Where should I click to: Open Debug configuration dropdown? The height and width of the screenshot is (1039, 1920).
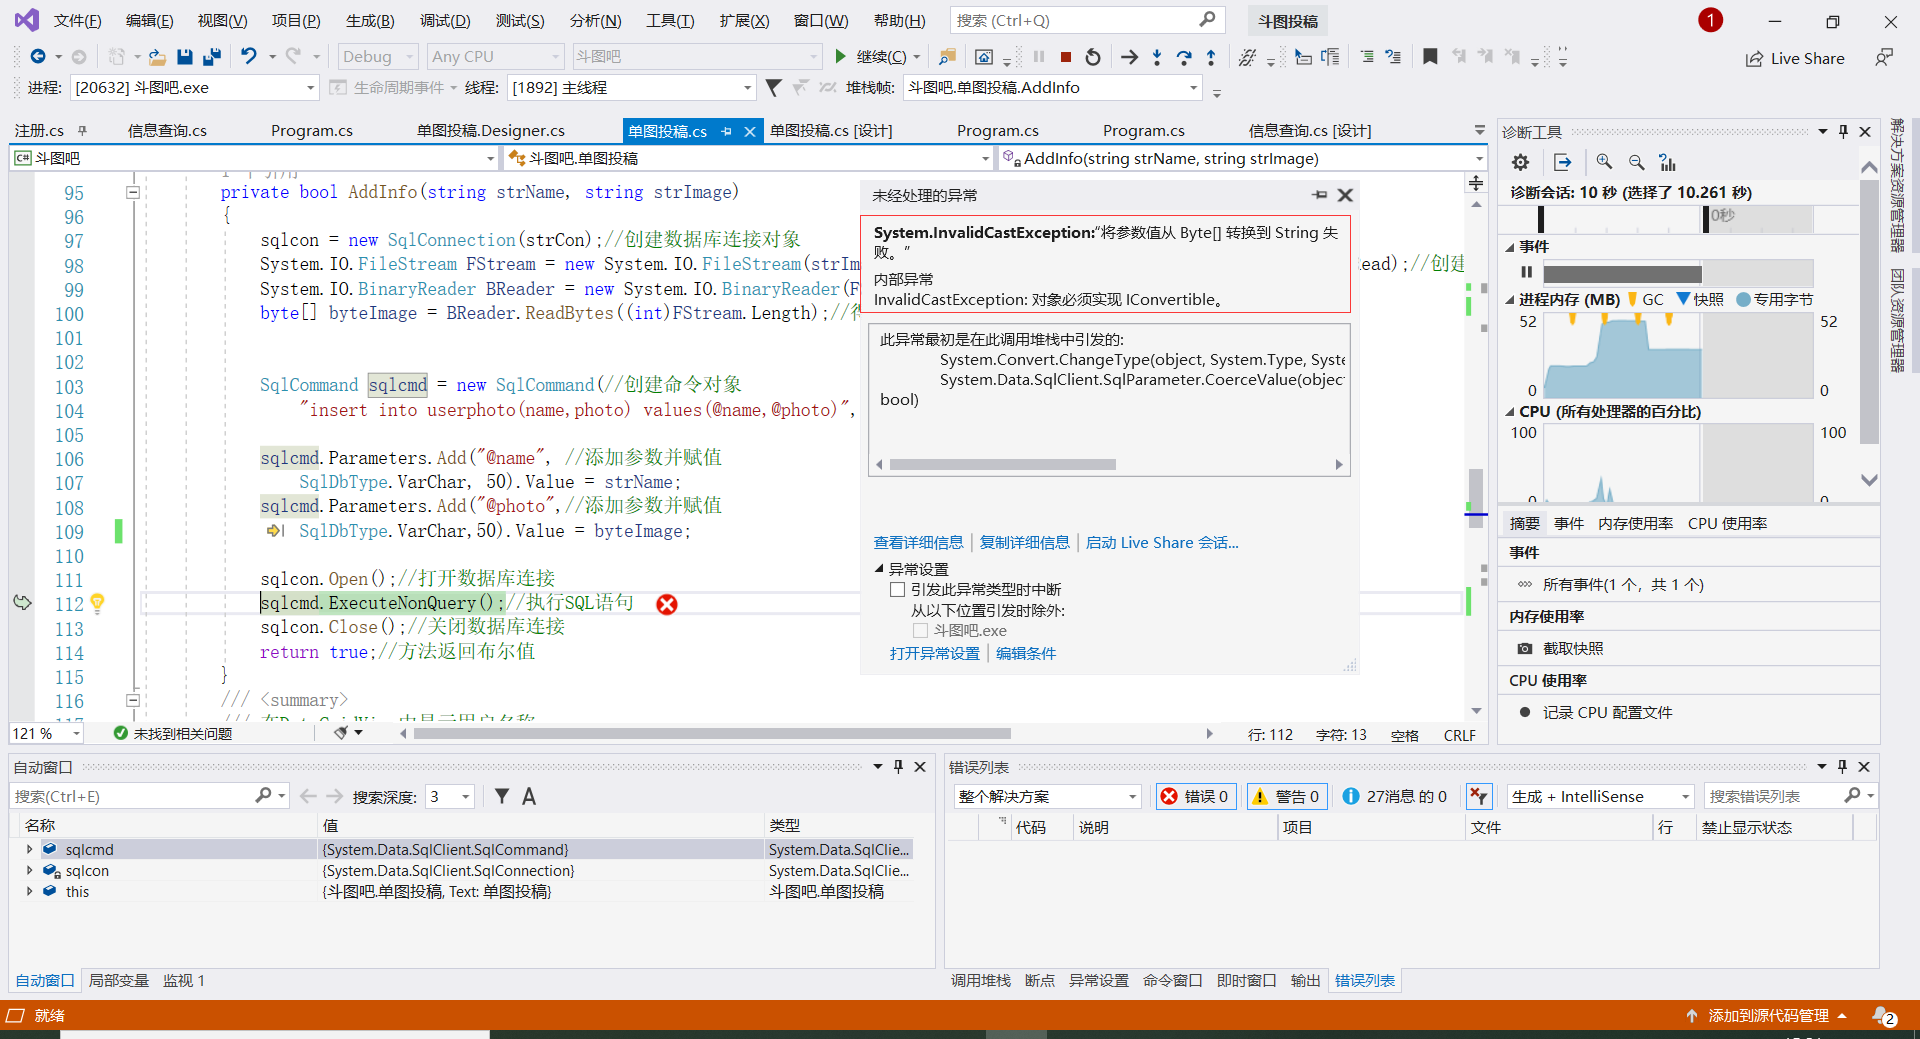click(377, 57)
